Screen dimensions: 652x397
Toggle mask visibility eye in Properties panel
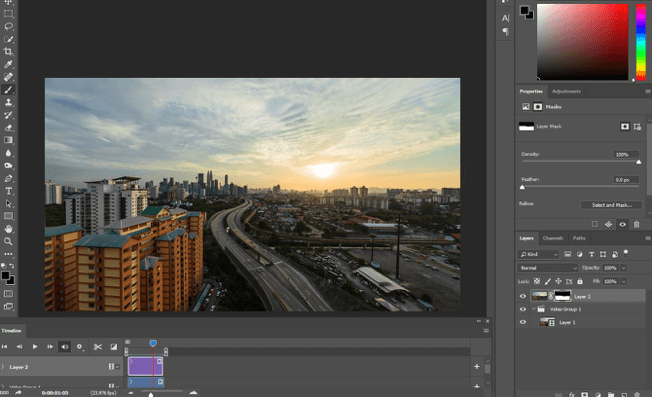coord(622,224)
